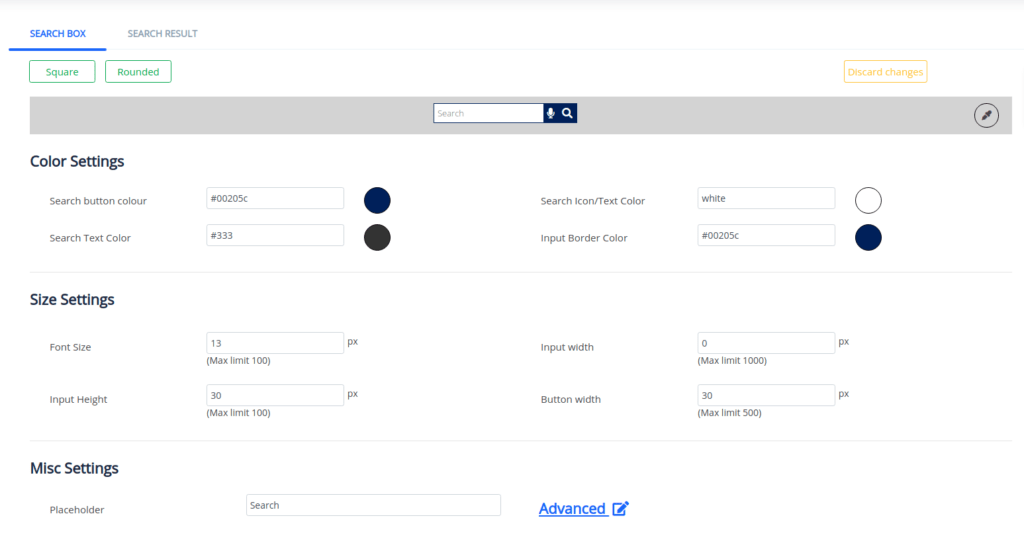Open Search Icon/Text Color white swatch
1024x551 pixels.
pos(868,200)
